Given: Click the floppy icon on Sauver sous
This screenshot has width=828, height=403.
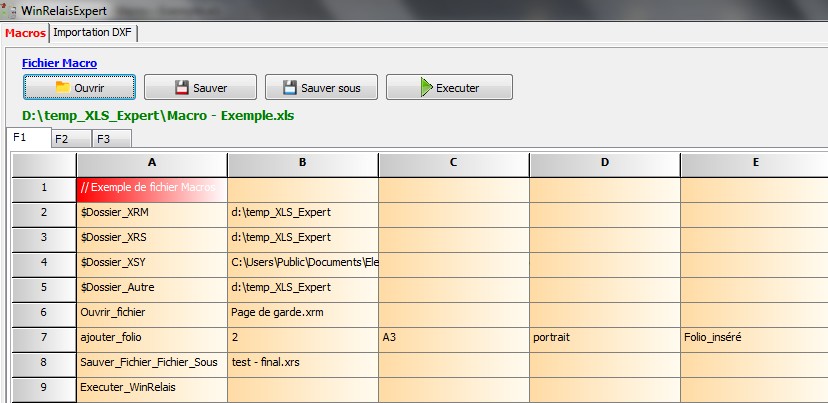Looking at the screenshot, I should (289, 87).
